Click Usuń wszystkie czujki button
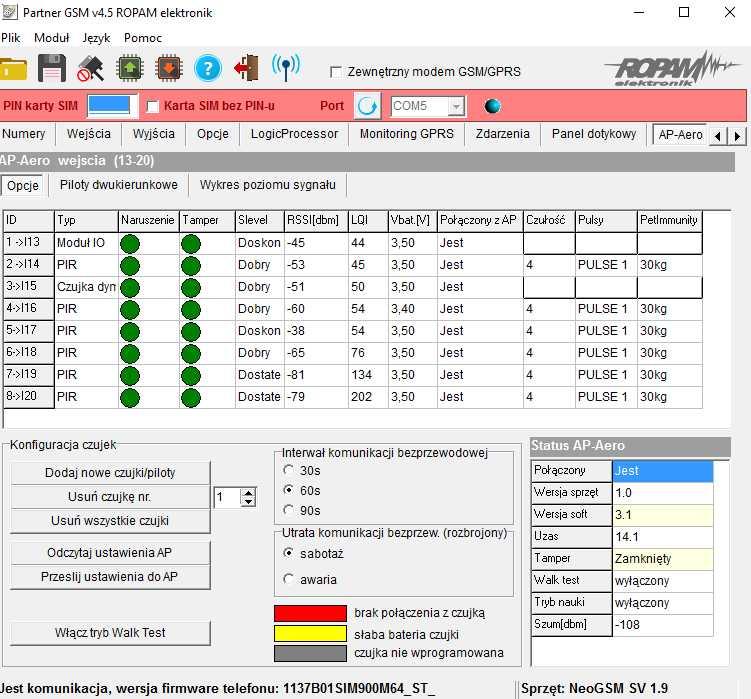The height and width of the screenshot is (699, 751). tap(110, 521)
